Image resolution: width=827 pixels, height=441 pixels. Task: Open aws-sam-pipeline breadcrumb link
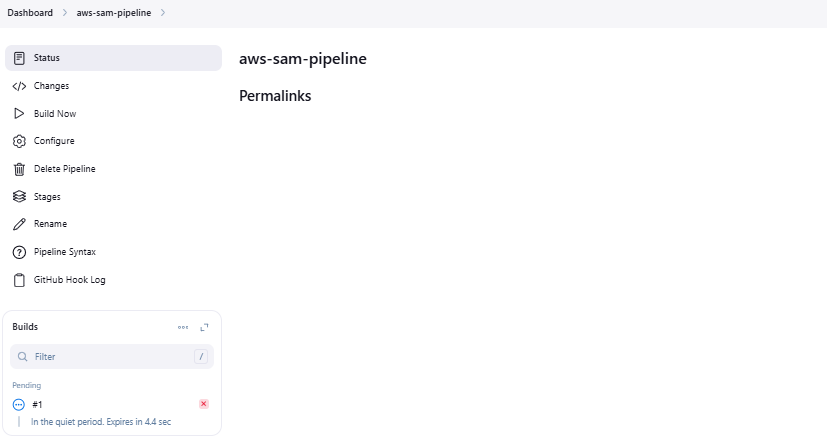pyautogui.click(x=114, y=13)
